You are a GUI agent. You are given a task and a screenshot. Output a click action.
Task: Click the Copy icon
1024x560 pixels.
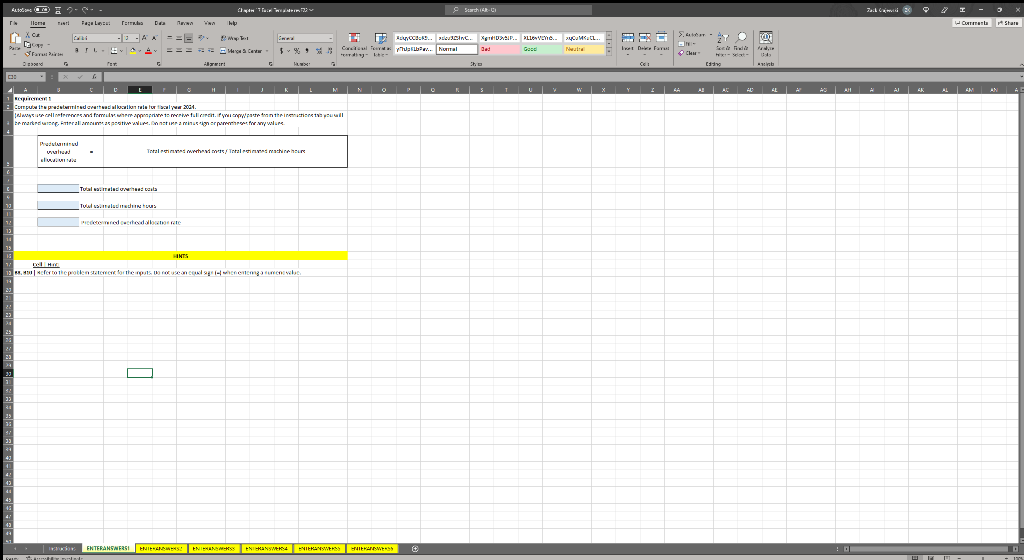click(27, 44)
